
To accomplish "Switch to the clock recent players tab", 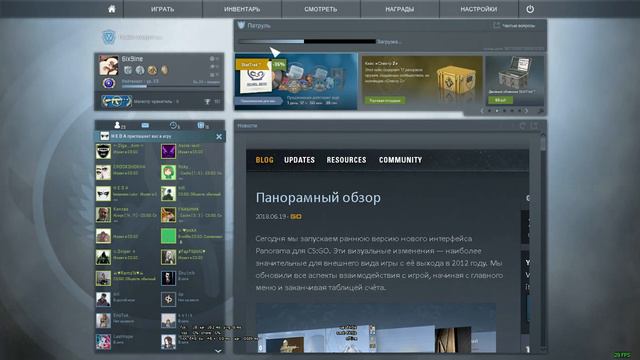I will coord(173,125).
